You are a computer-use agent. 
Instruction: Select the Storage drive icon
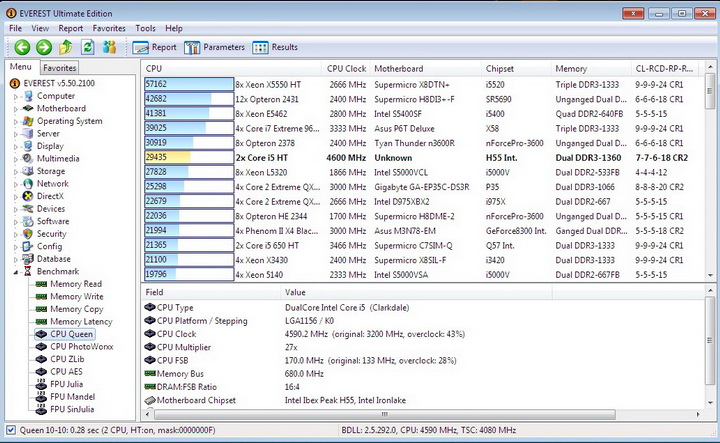(28, 171)
